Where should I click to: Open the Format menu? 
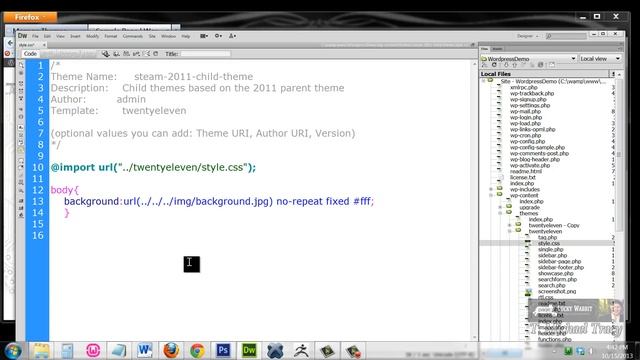pos(111,36)
